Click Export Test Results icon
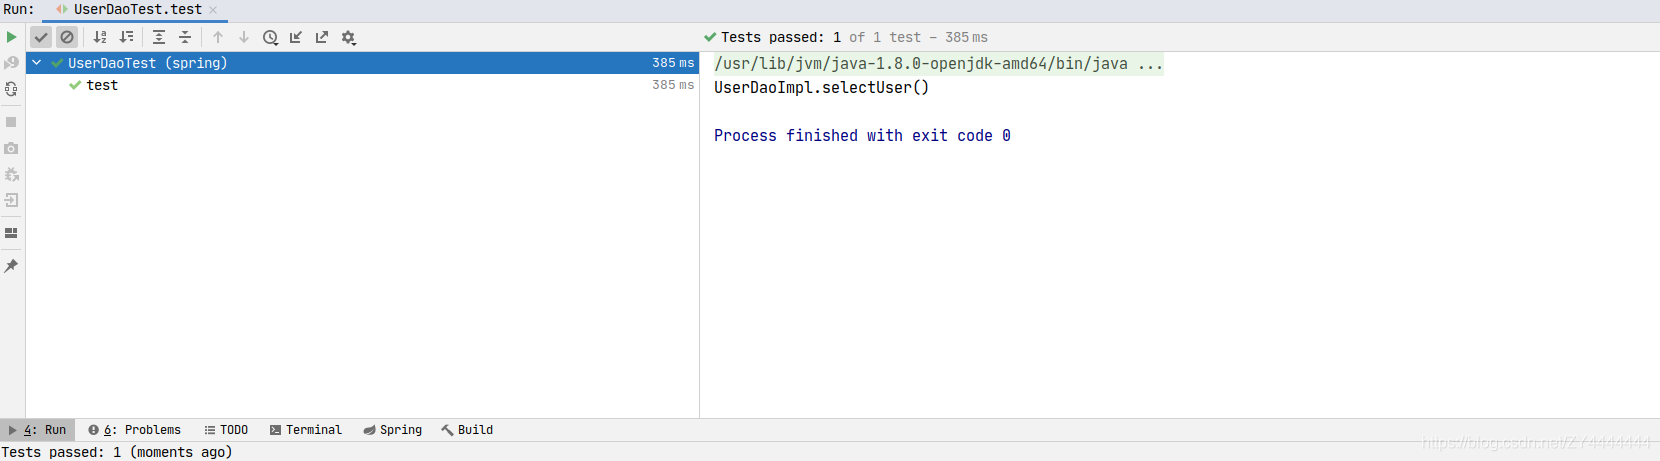 pos(322,37)
